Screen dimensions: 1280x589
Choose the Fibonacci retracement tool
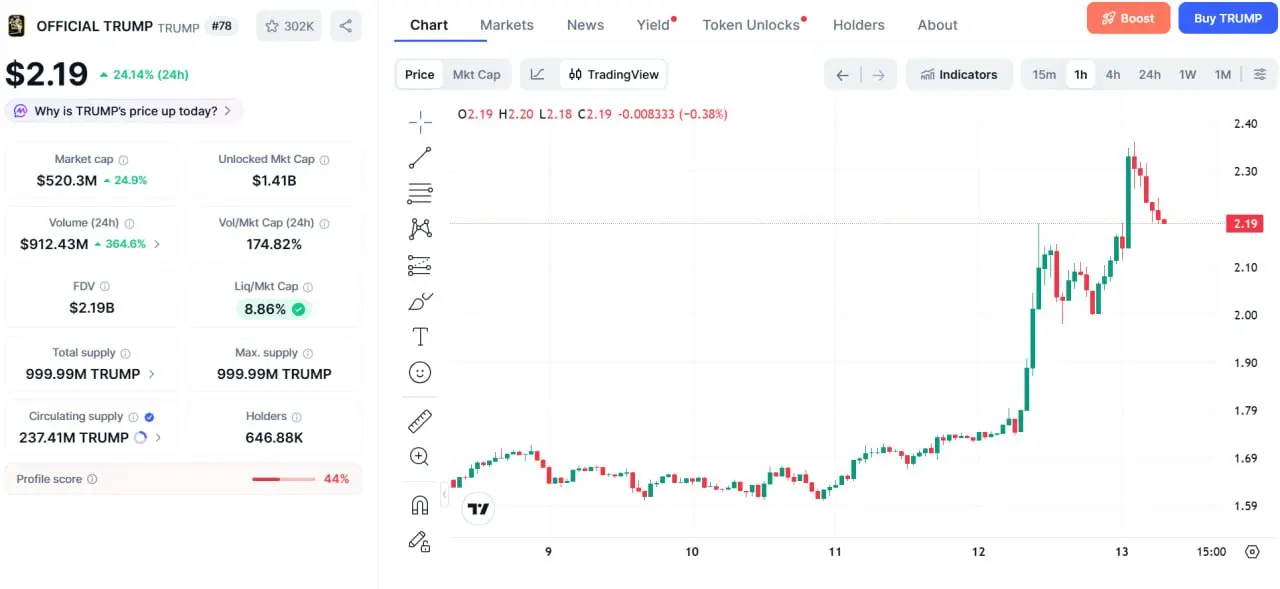coord(420,194)
